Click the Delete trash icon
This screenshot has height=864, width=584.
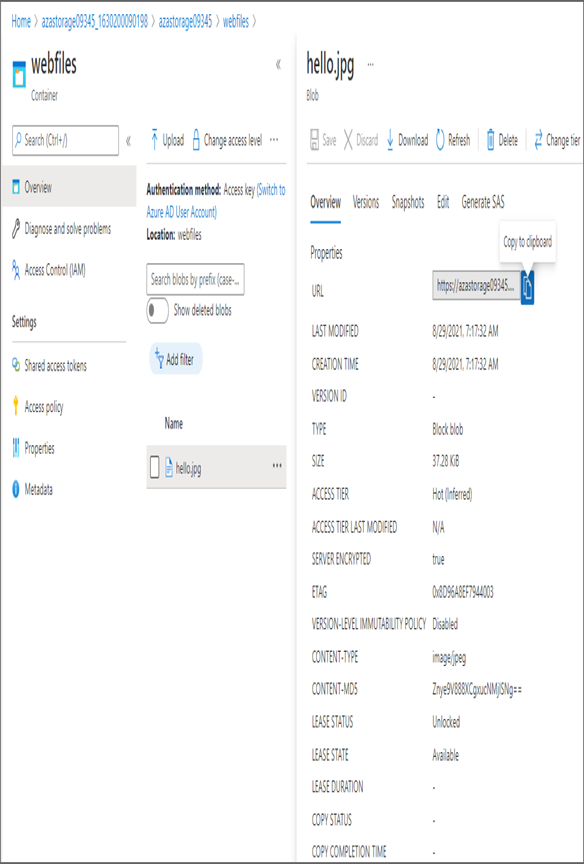[x=491, y=141]
